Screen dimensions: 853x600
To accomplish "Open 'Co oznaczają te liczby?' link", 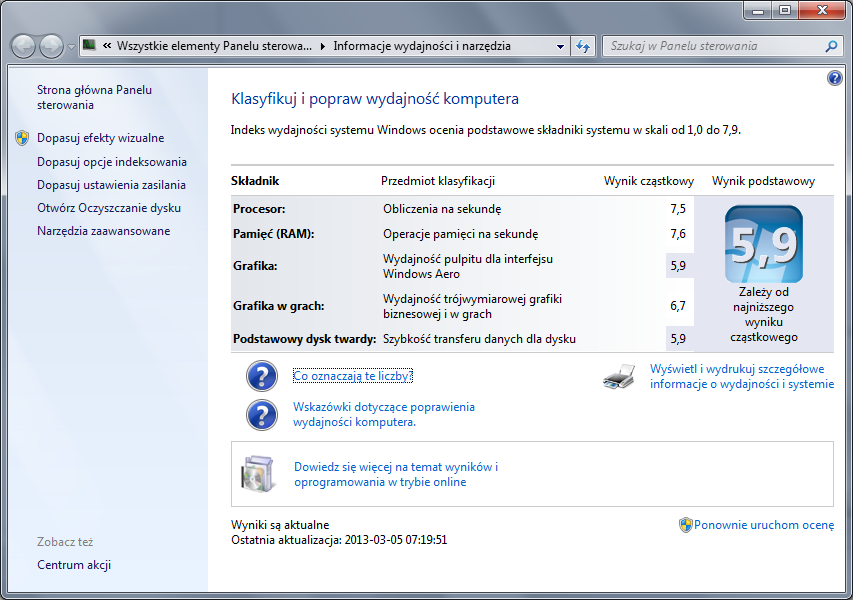I will (353, 376).
